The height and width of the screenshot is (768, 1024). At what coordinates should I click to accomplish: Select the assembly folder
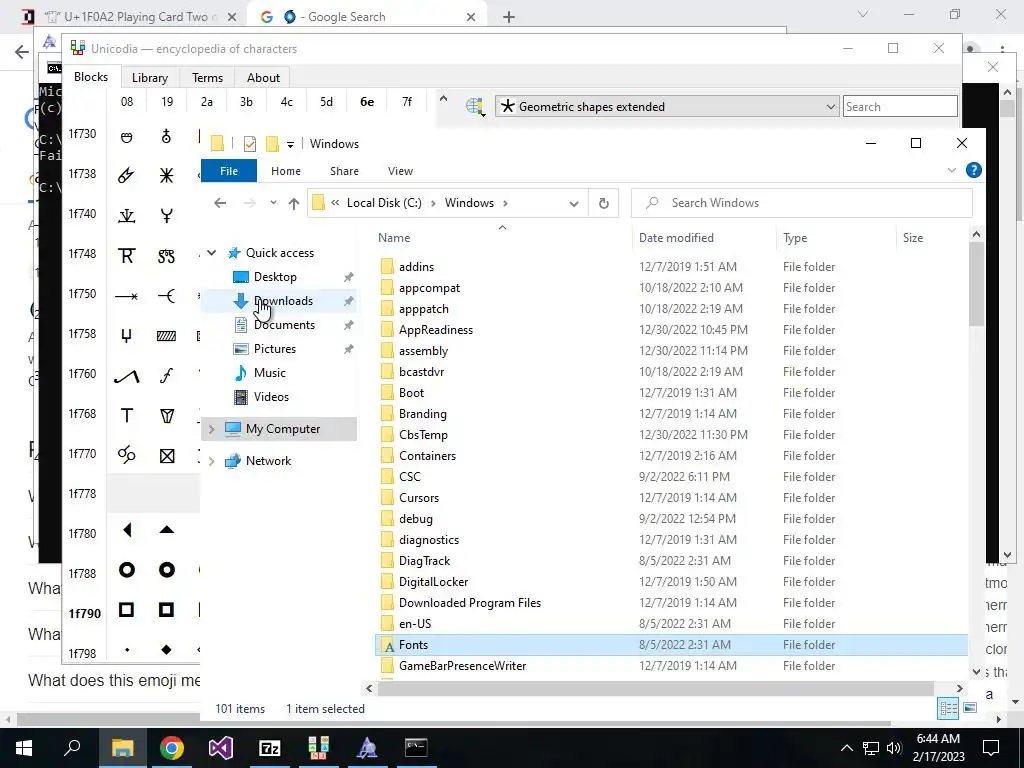423,351
